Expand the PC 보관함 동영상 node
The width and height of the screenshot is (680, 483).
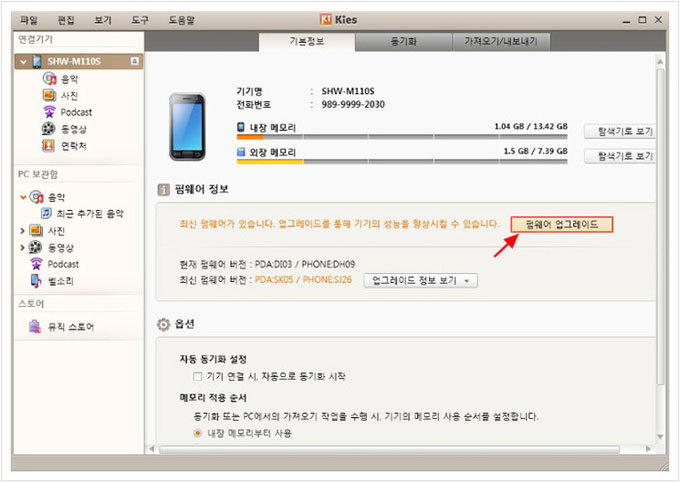coord(23,248)
